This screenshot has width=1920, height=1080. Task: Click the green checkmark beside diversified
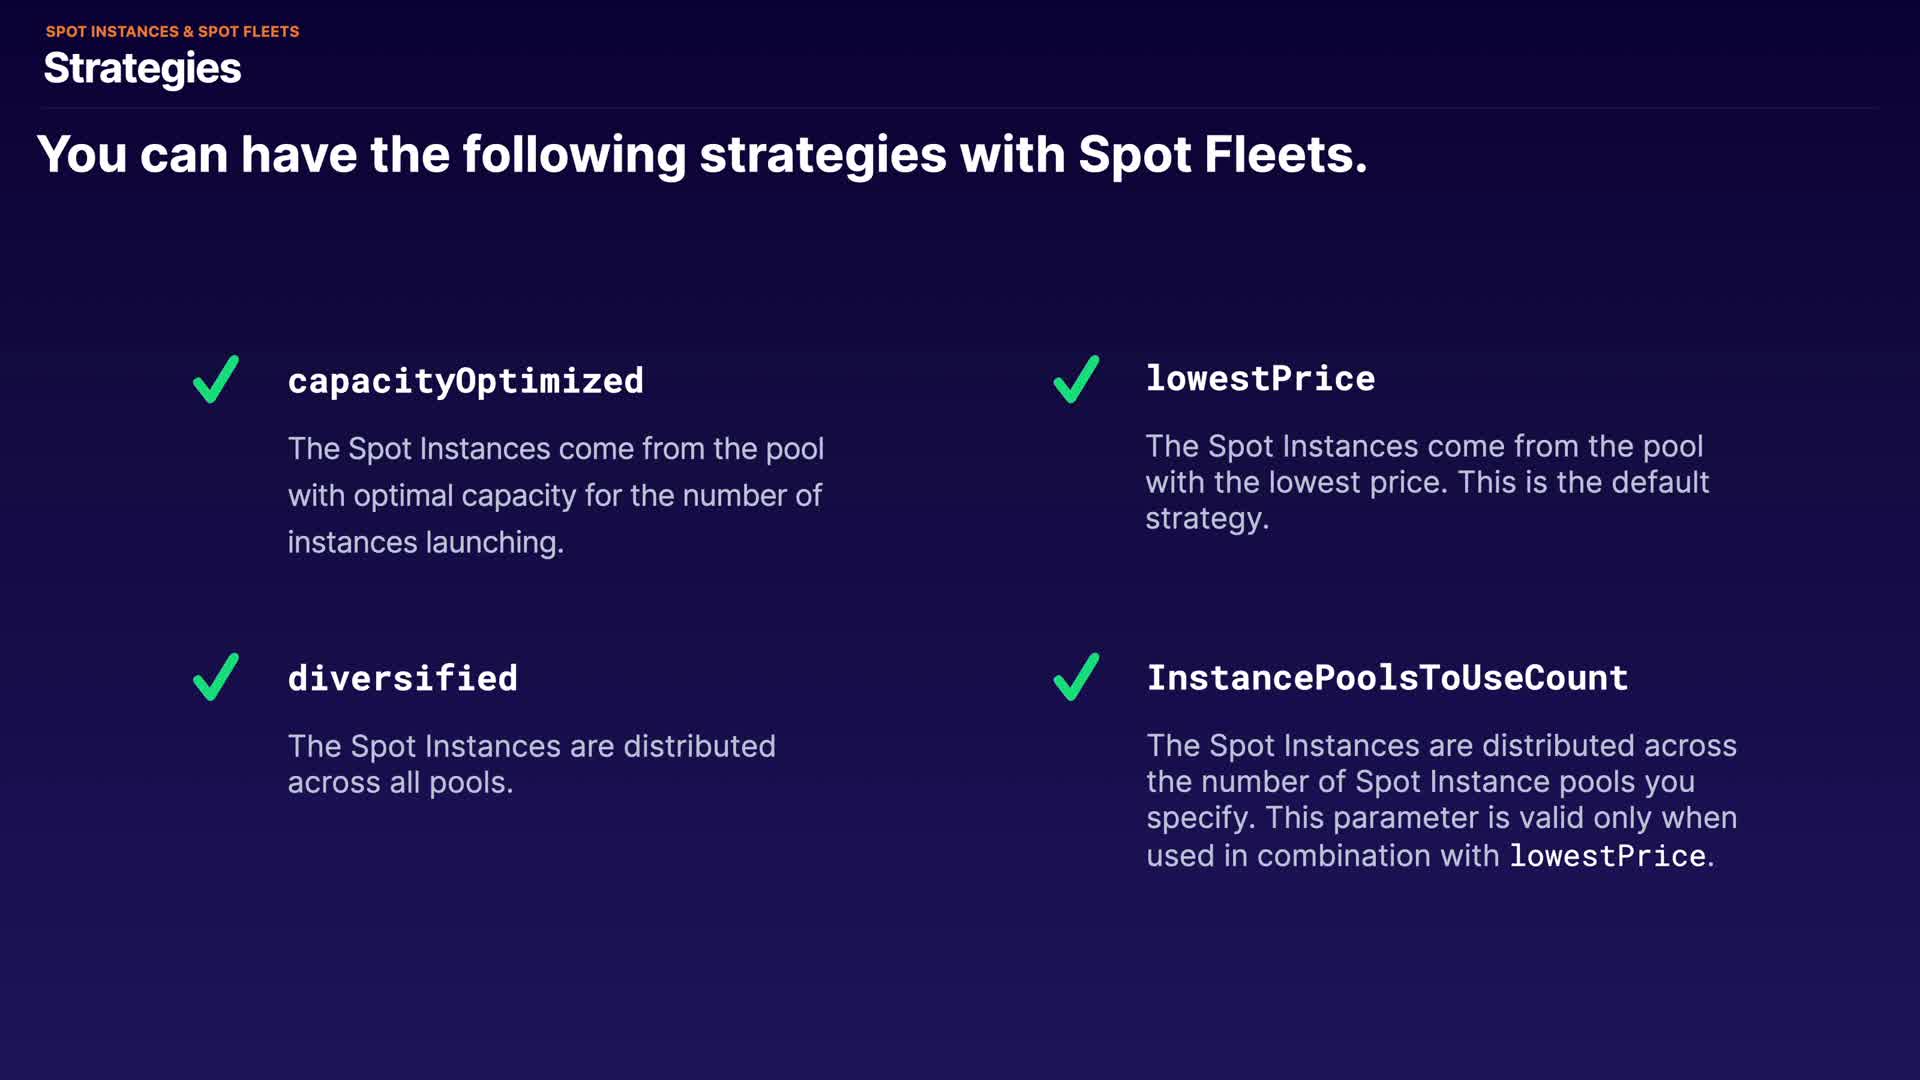coord(215,678)
